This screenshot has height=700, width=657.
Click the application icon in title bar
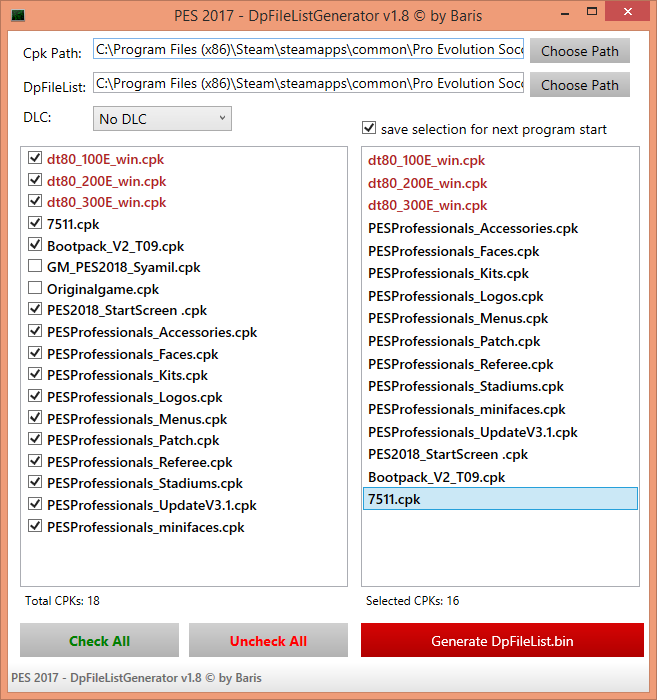point(18,16)
